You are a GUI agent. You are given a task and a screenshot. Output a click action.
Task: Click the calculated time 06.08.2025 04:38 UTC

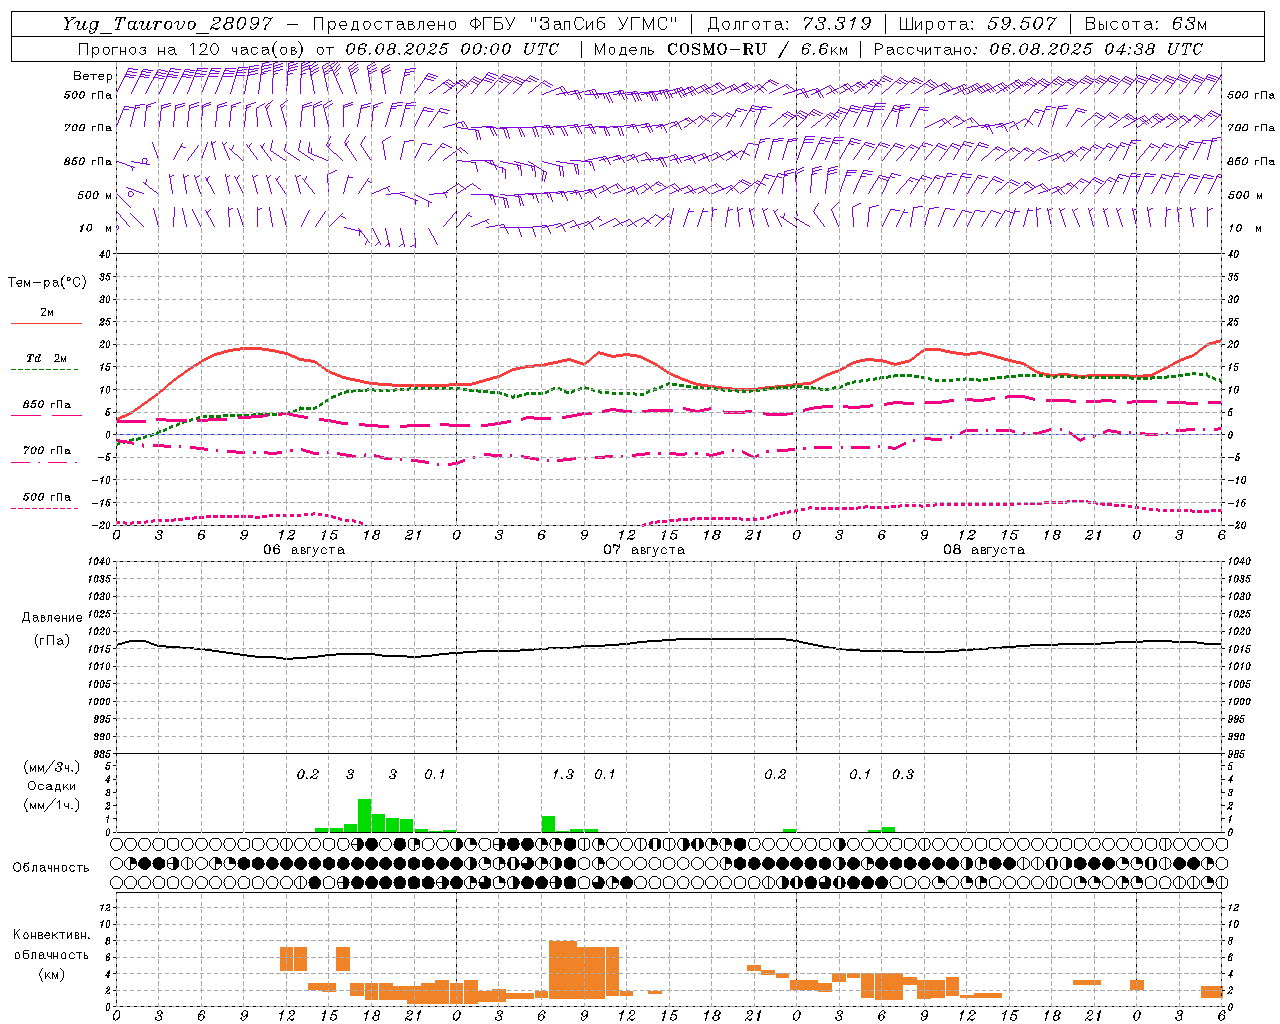point(1096,49)
